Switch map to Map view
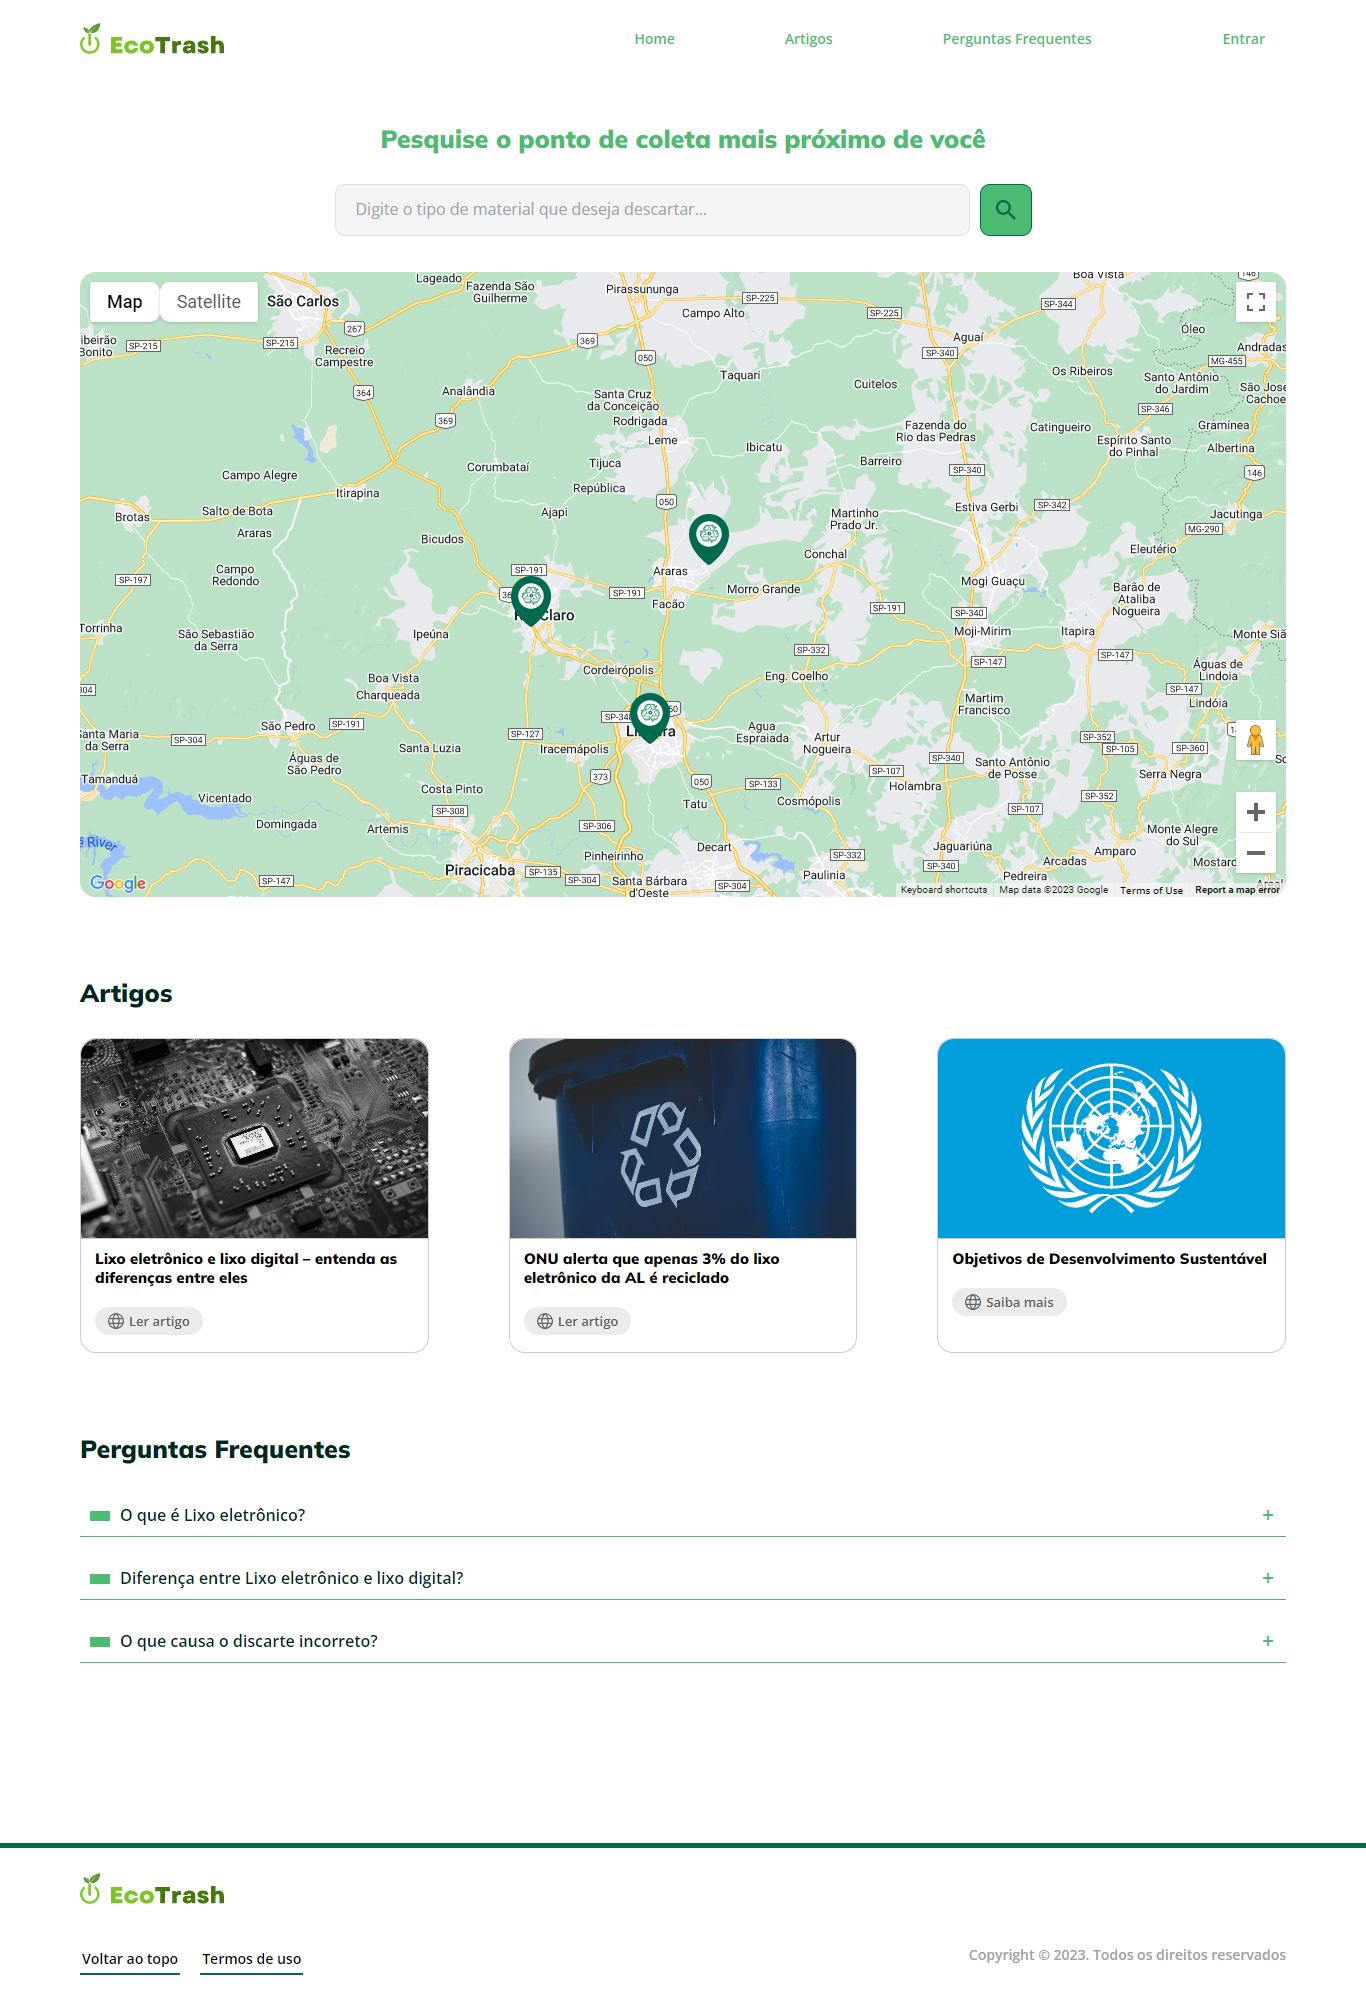Image resolution: width=1366 pixels, height=2005 pixels. point(125,302)
